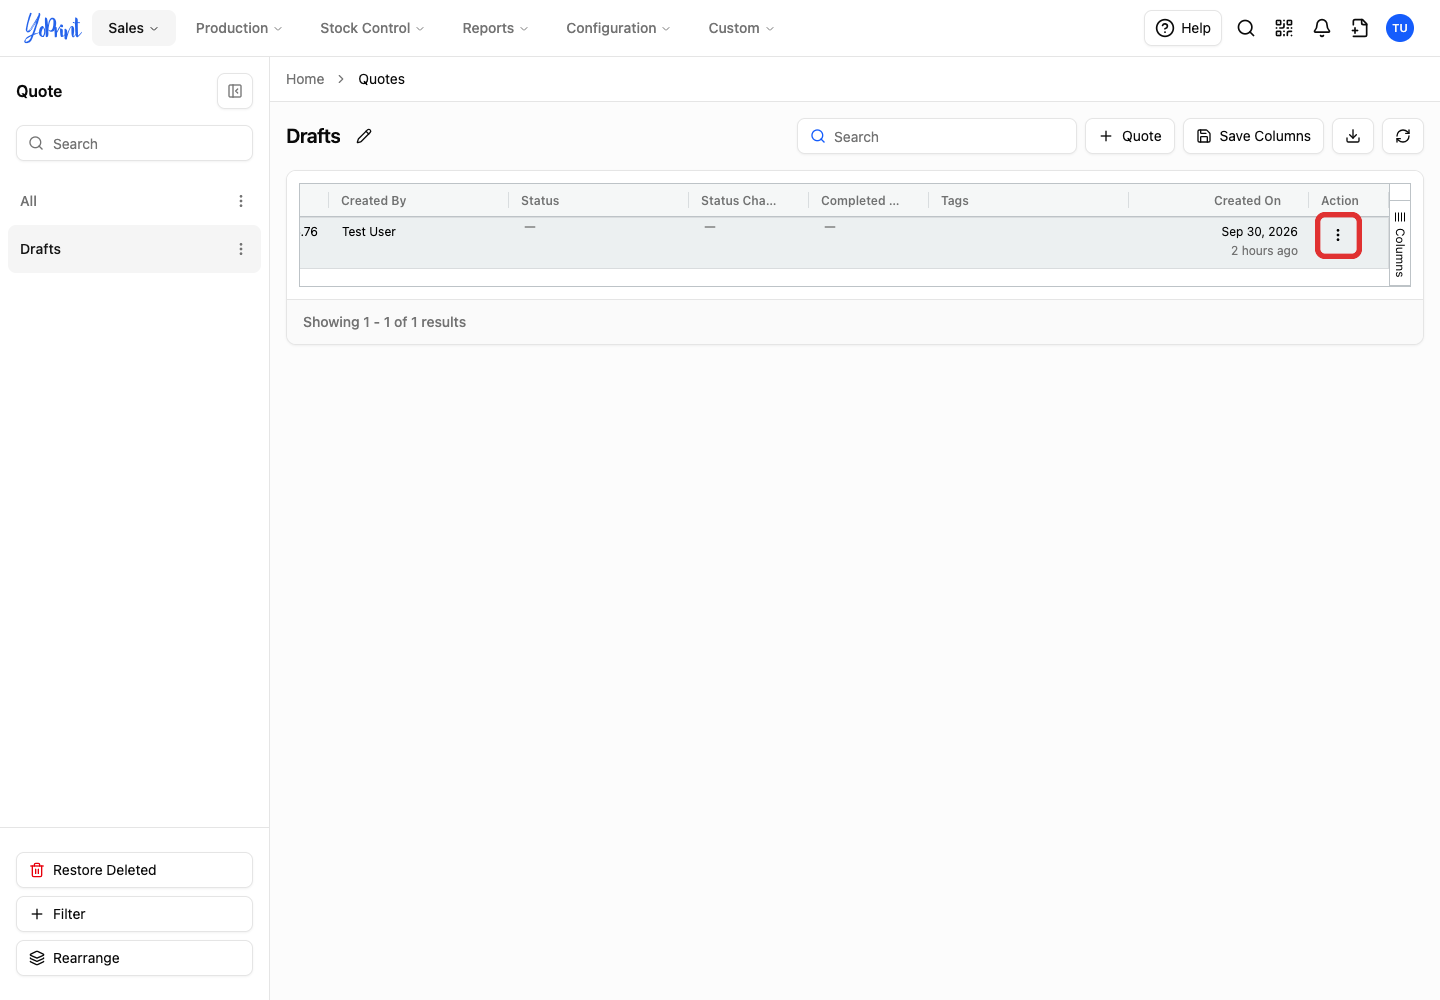The width and height of the screenshot is (1440, 1000).
Task: Click Restore Deleted
Action: point(134,870)
